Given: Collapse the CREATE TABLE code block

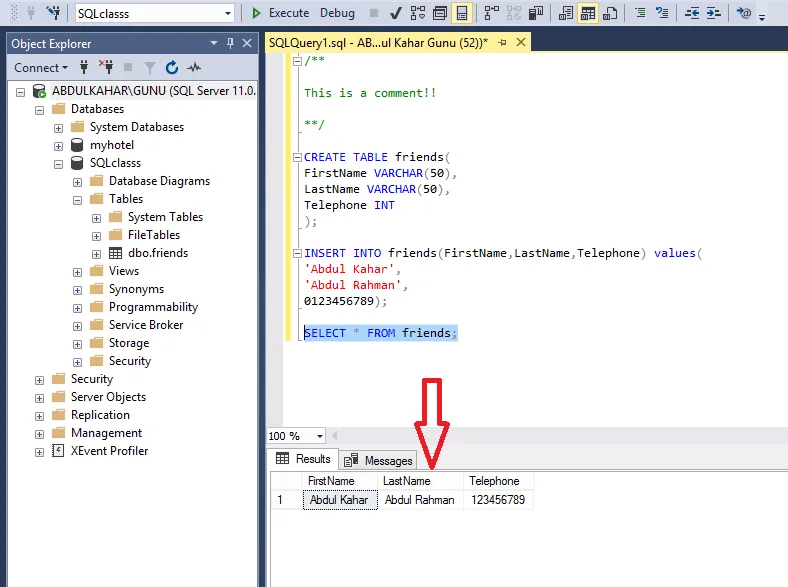Looking at the screenshot, I should click(x=297, y=157).
